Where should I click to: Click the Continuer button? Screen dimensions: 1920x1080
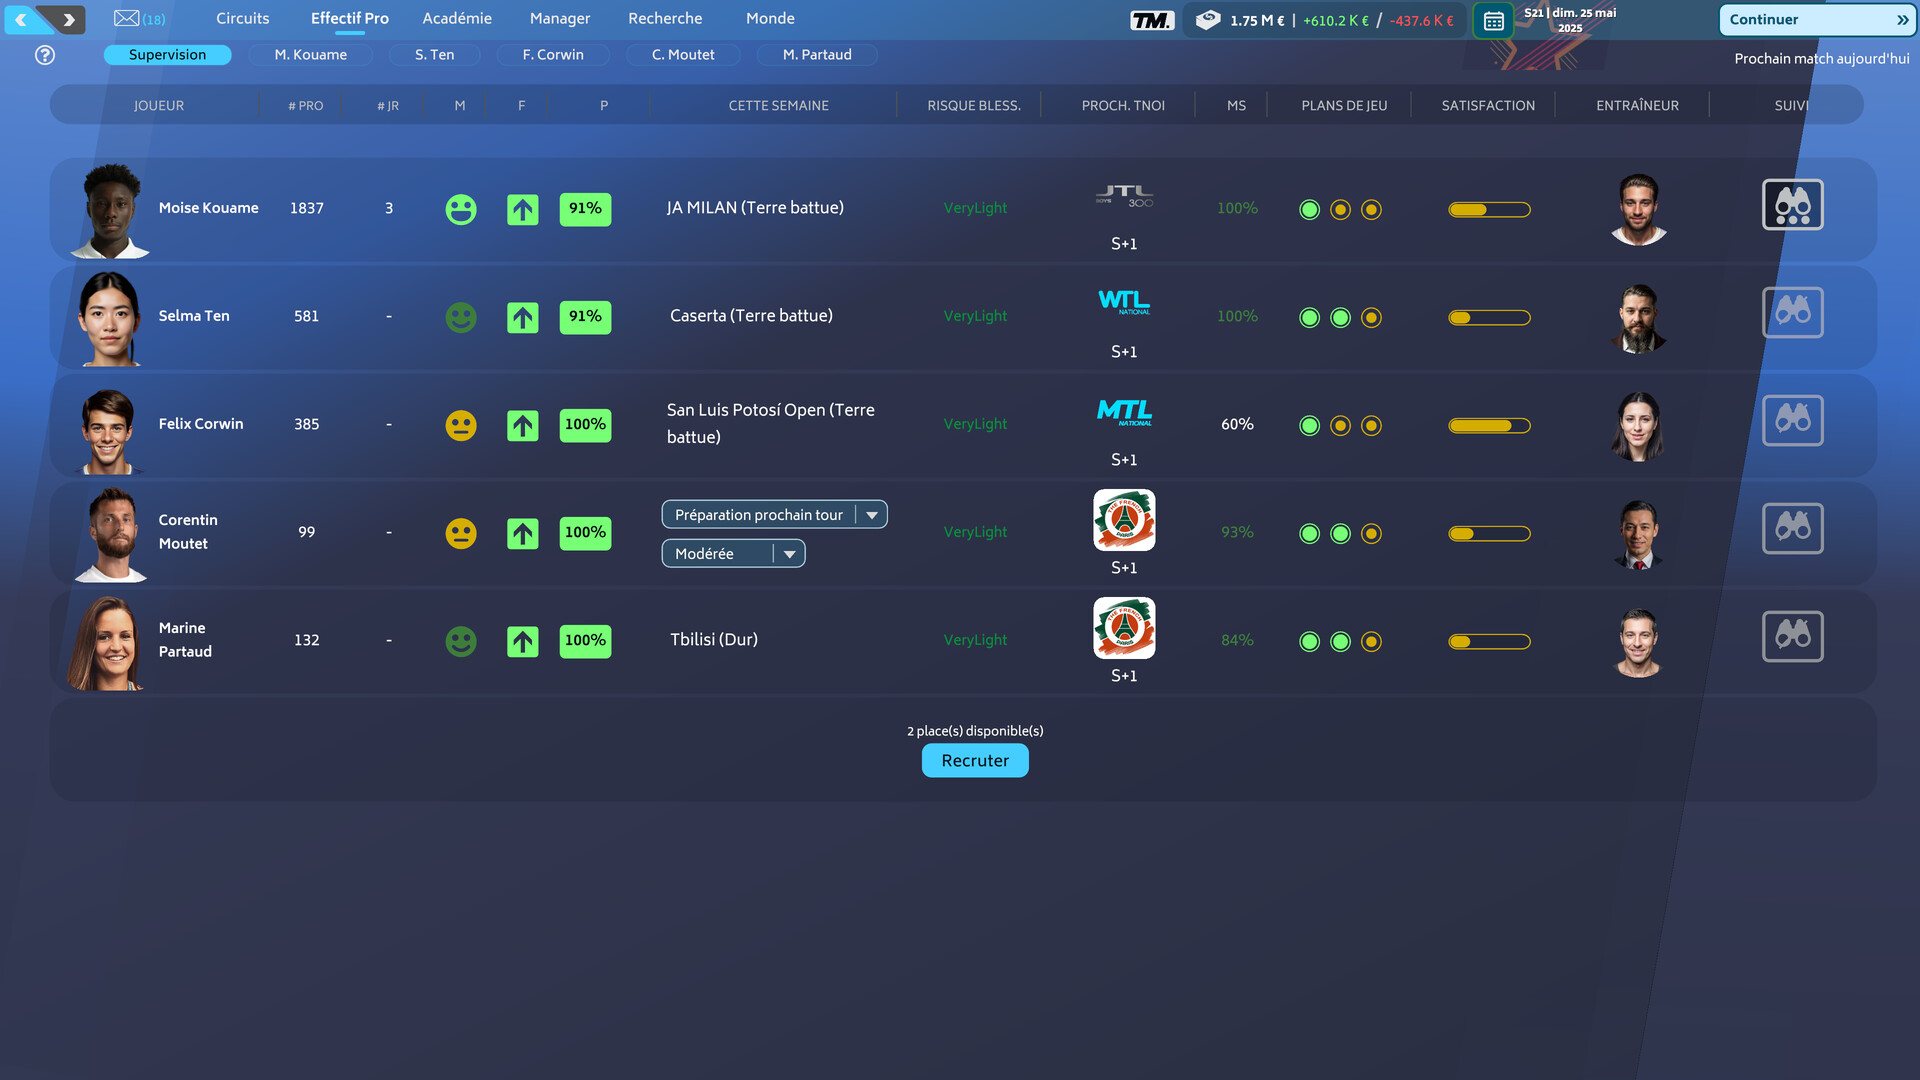pyautogui.click(x=1818, y=20)
